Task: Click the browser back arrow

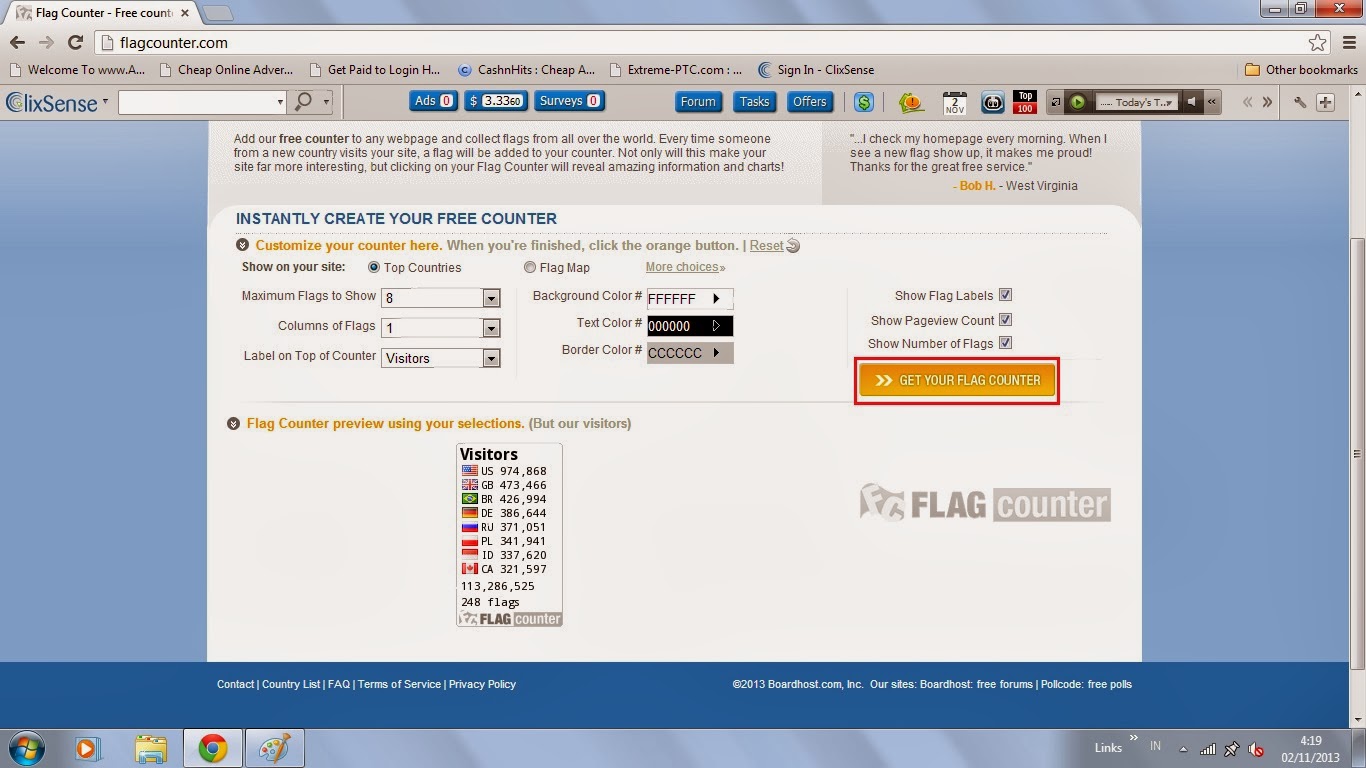Action: tap(17, 43)
